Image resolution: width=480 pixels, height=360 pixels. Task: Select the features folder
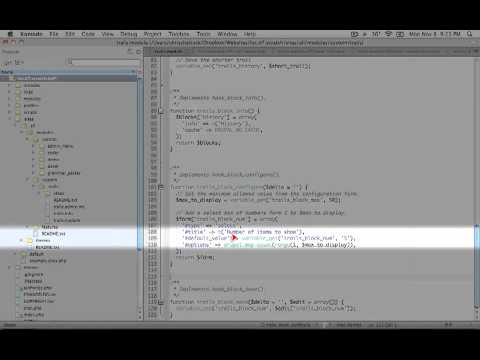point(49,227)
